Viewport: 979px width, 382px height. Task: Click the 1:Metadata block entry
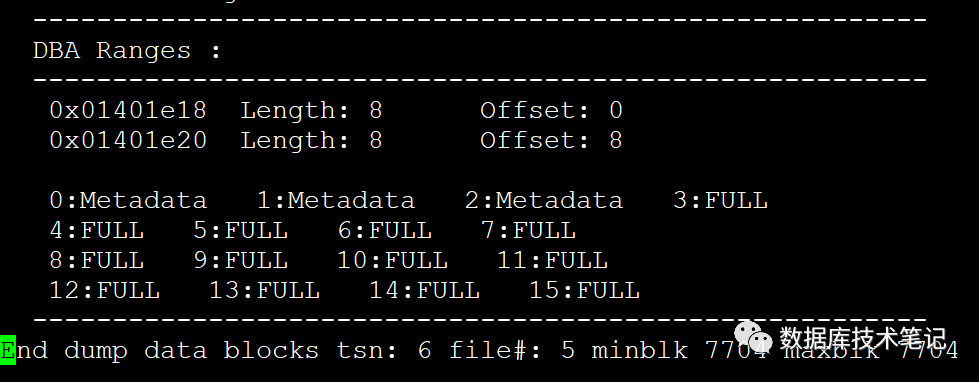(336, 200)
